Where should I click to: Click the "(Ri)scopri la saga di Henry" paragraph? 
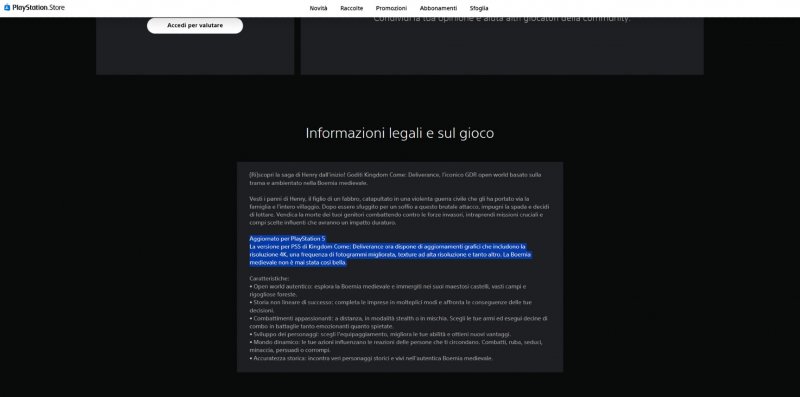point(395,179)
